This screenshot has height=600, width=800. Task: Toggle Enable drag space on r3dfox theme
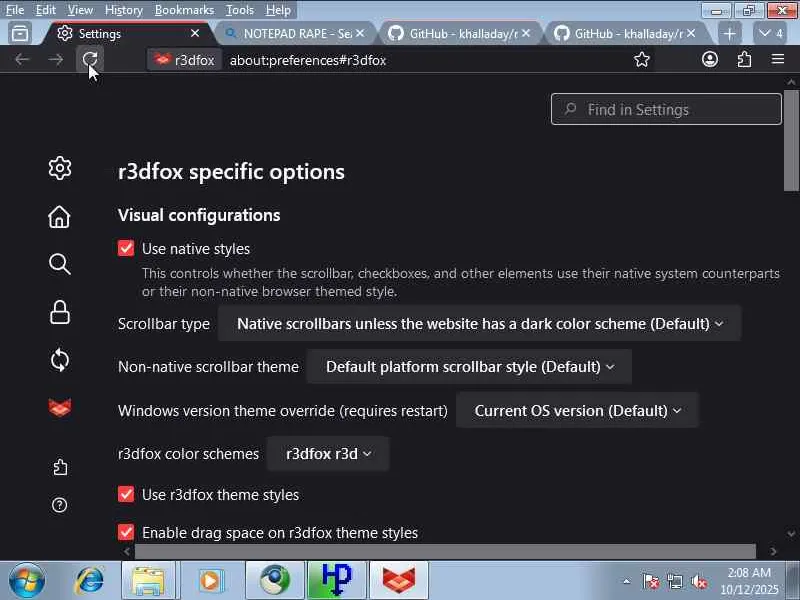pos(126,532)
